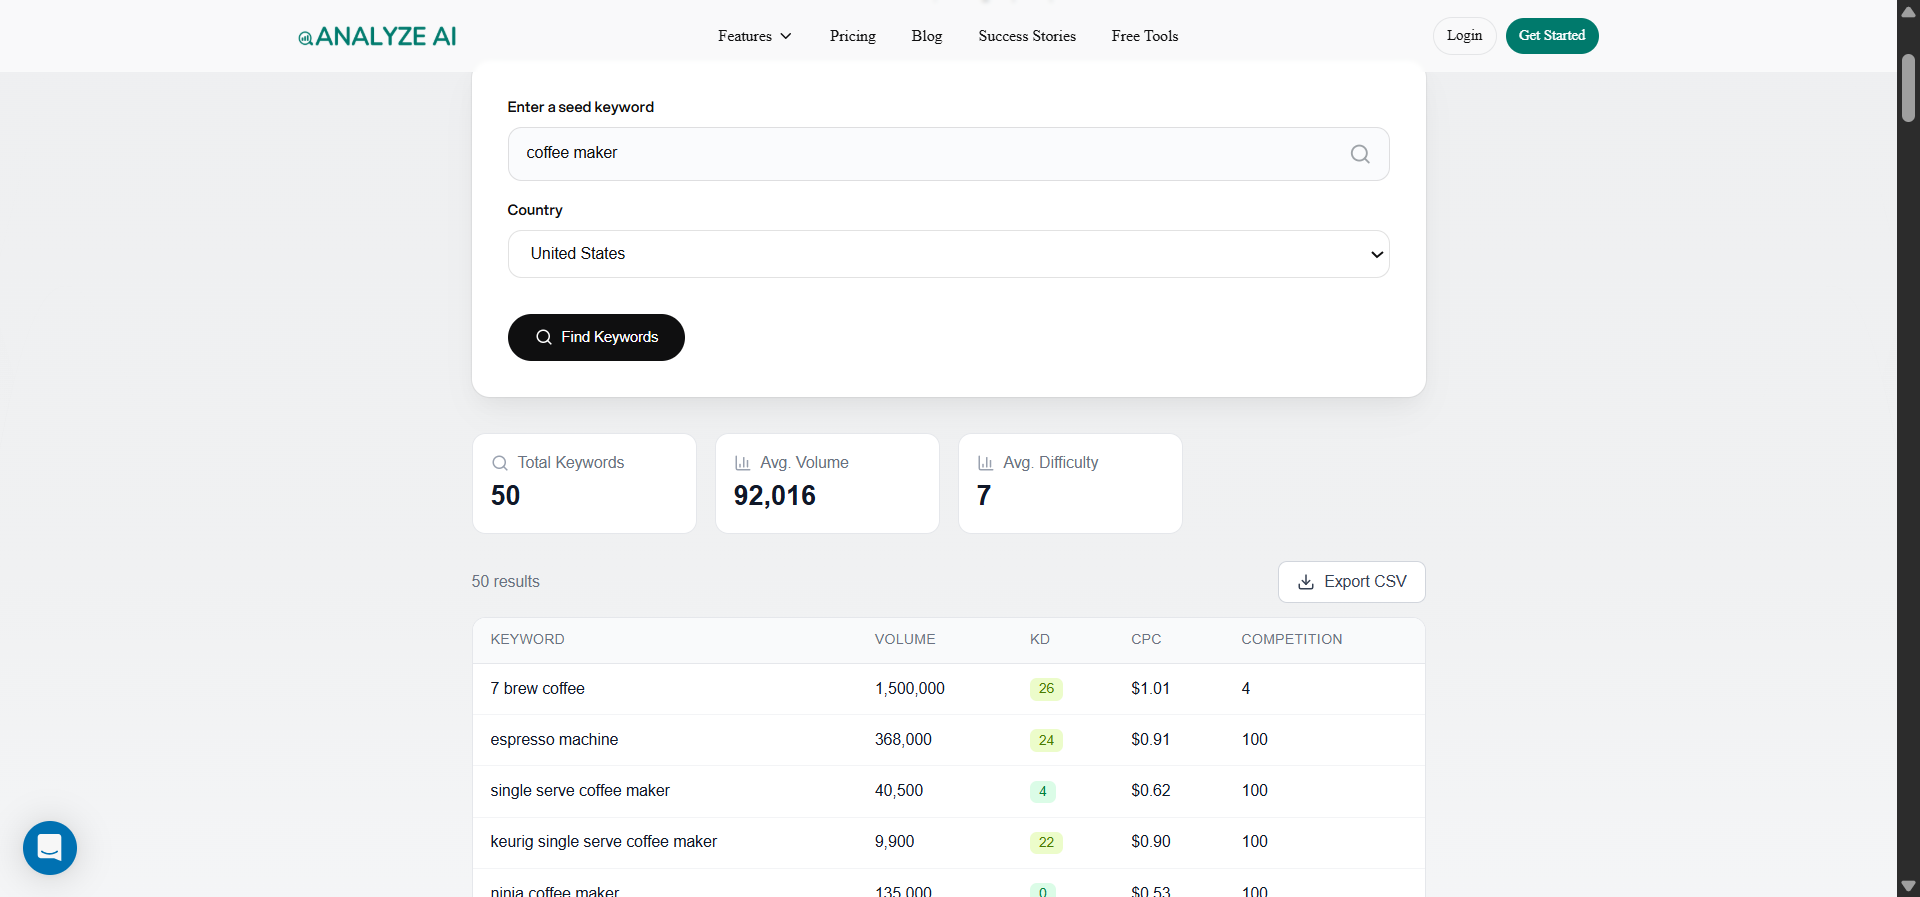Click the scrollbar down arrow
This screenshot has width=1920, height=897.
coord(1908,886)
